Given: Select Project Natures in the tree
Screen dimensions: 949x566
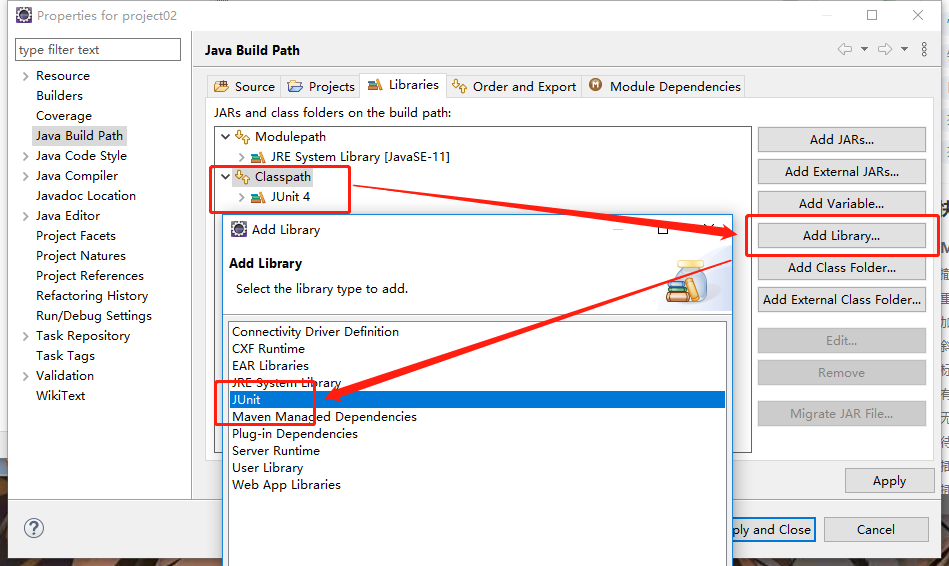Looking at the screenshot, I should click(x=80, y=255).
